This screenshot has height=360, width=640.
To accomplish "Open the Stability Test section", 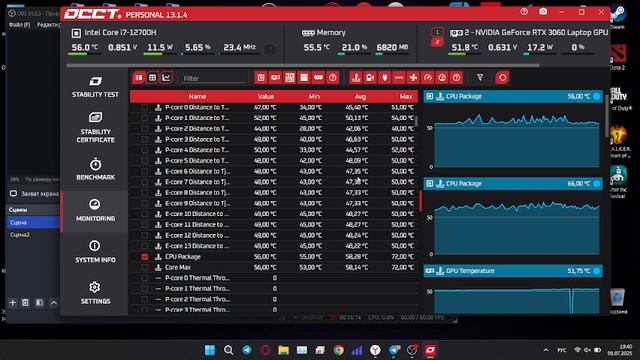I will [95, 87].
